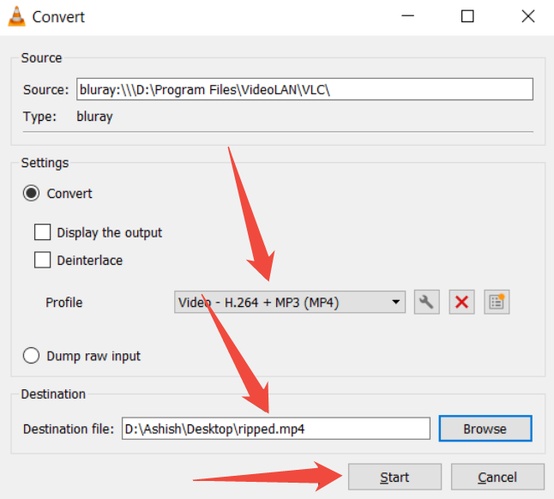Click the 'Destination file:' label
This screenshot has width=554, height=499.
tap(69, 429)
